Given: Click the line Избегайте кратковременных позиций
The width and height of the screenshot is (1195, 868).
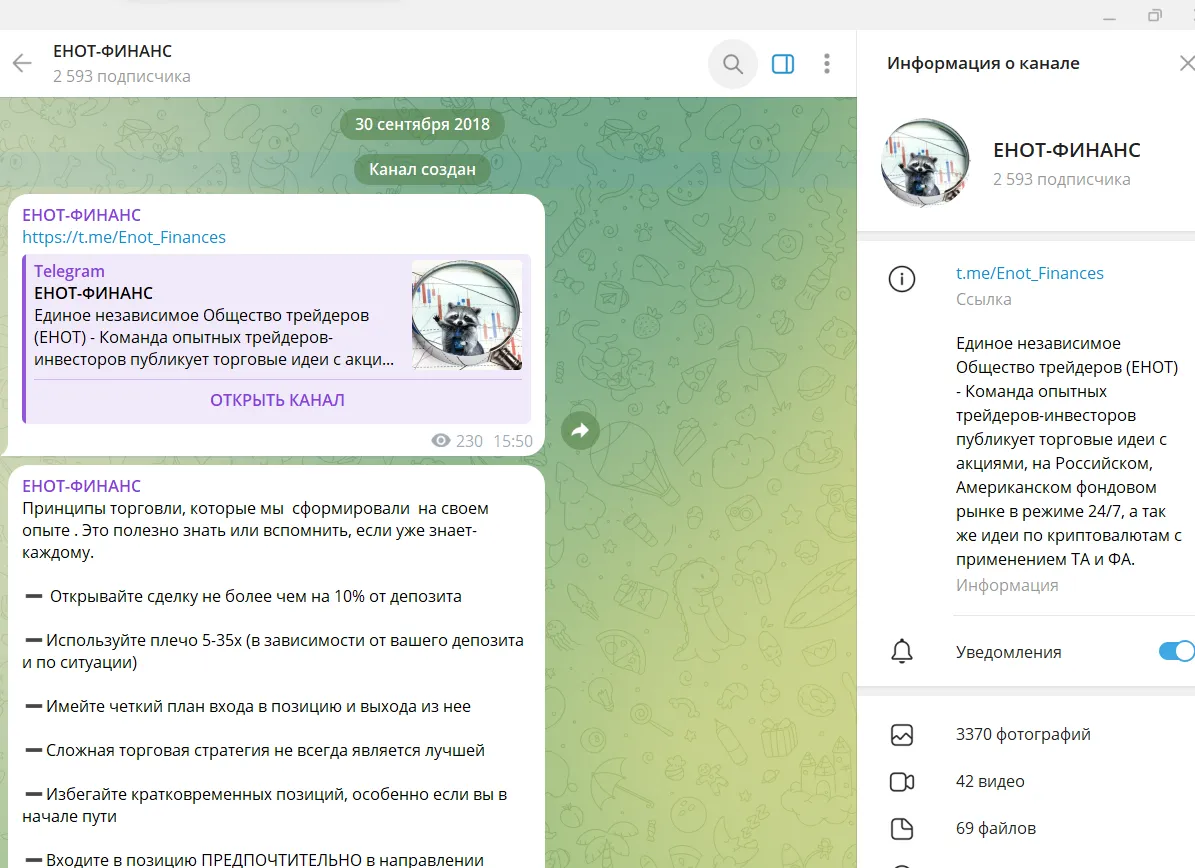Looking at the screenshot, I should tap(265, 806).
